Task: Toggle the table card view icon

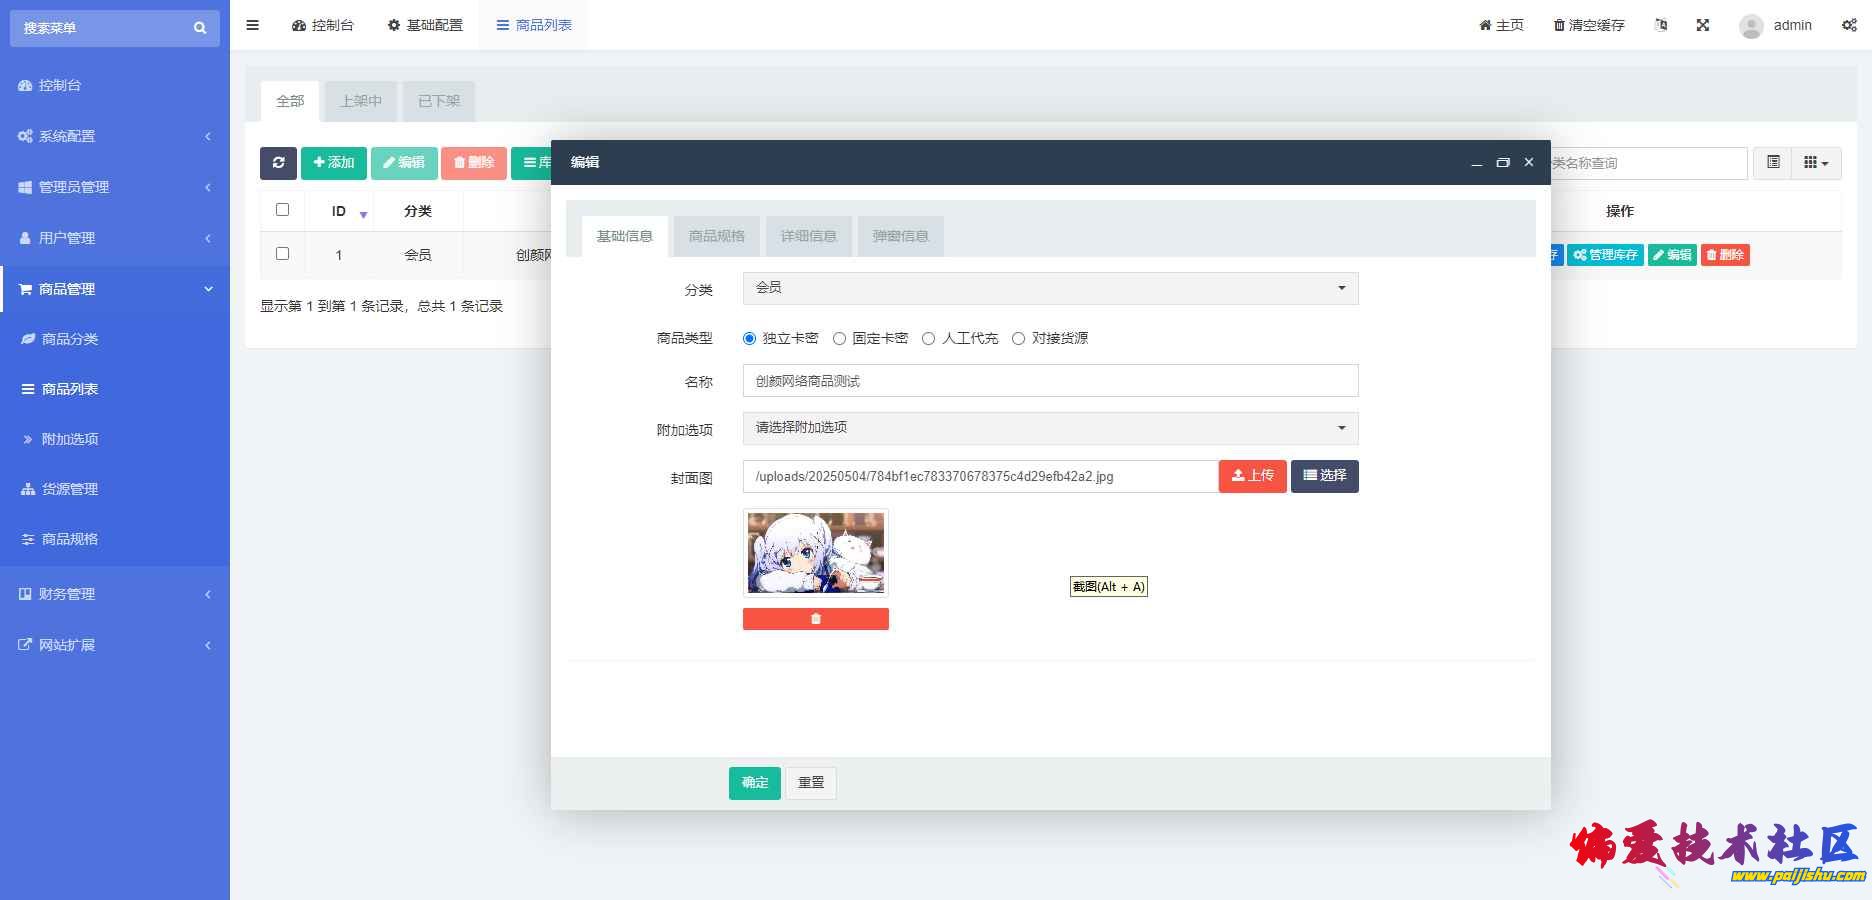Action: [1773, 163]
